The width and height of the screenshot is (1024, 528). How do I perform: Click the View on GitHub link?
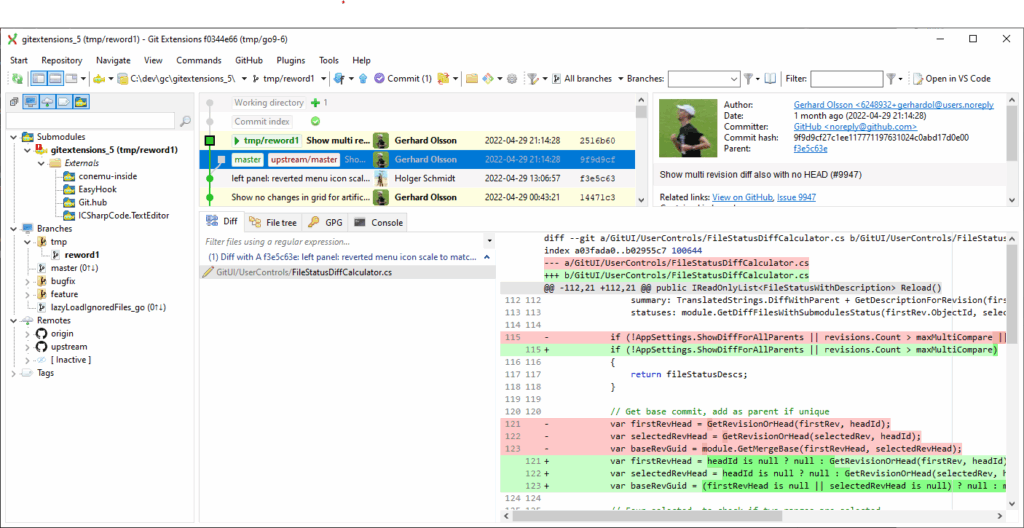[x=743, y=197]
